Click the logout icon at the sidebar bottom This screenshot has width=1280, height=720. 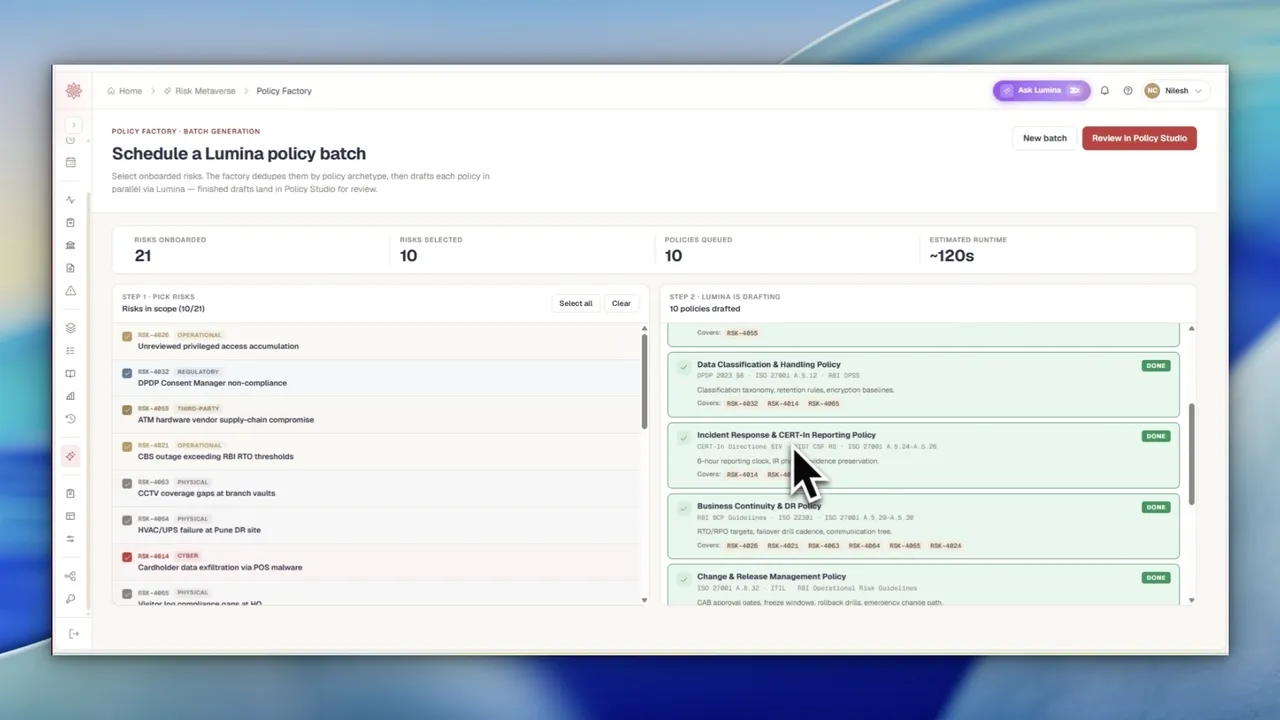73,634
